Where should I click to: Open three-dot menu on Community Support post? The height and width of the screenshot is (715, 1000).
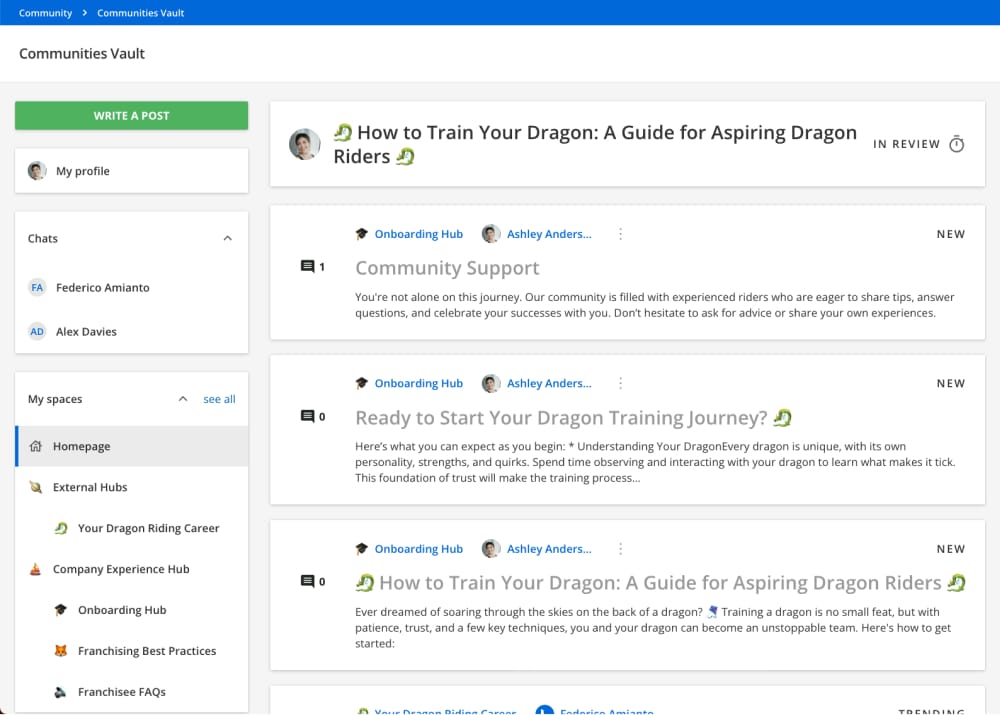[x=620, y=234]
